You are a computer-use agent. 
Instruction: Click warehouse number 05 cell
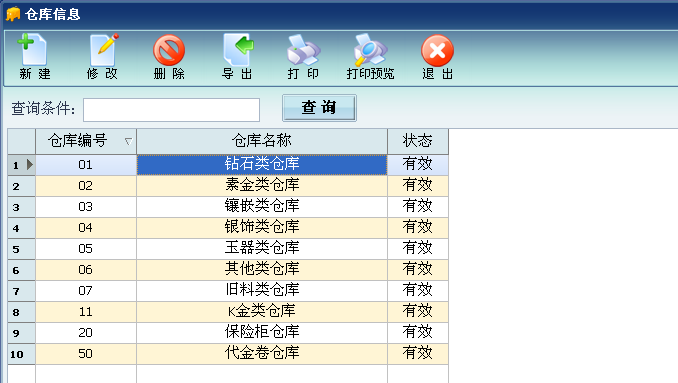tap(86, 249)
